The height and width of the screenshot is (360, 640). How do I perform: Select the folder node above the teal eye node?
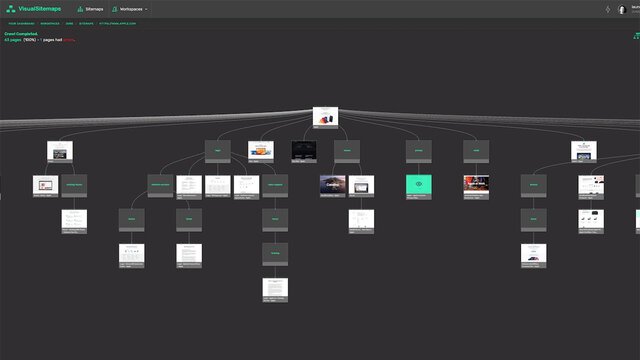(419, 151)
